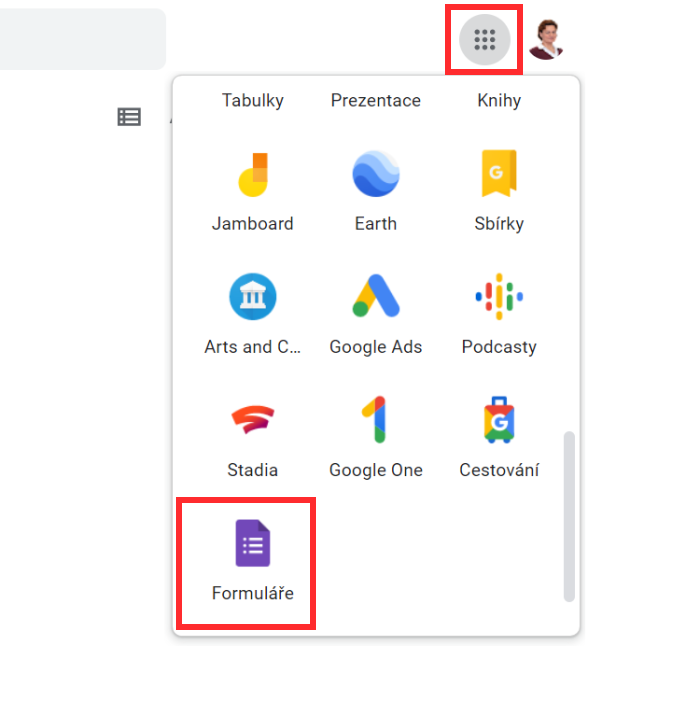Open Prezentace from the apps menu
The height and width of the screenshot is (702, 700).
[x=376, y=100]
